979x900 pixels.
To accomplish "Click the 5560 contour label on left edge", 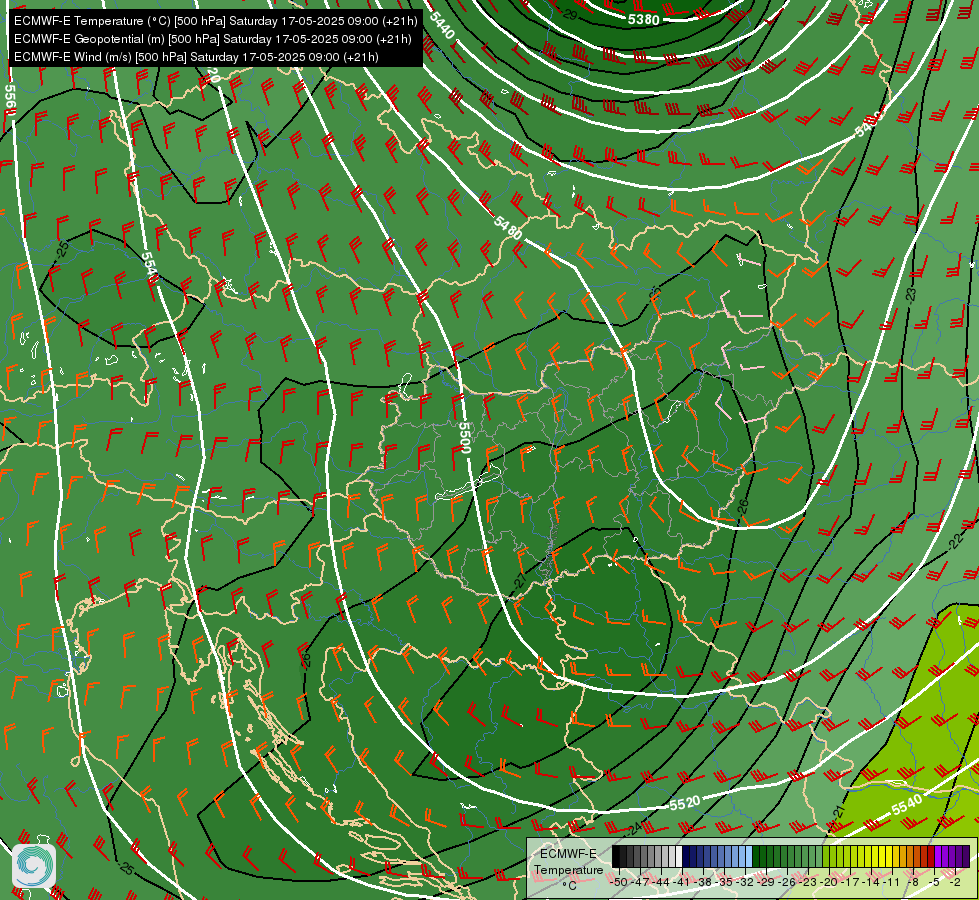I will coord(9,101).
